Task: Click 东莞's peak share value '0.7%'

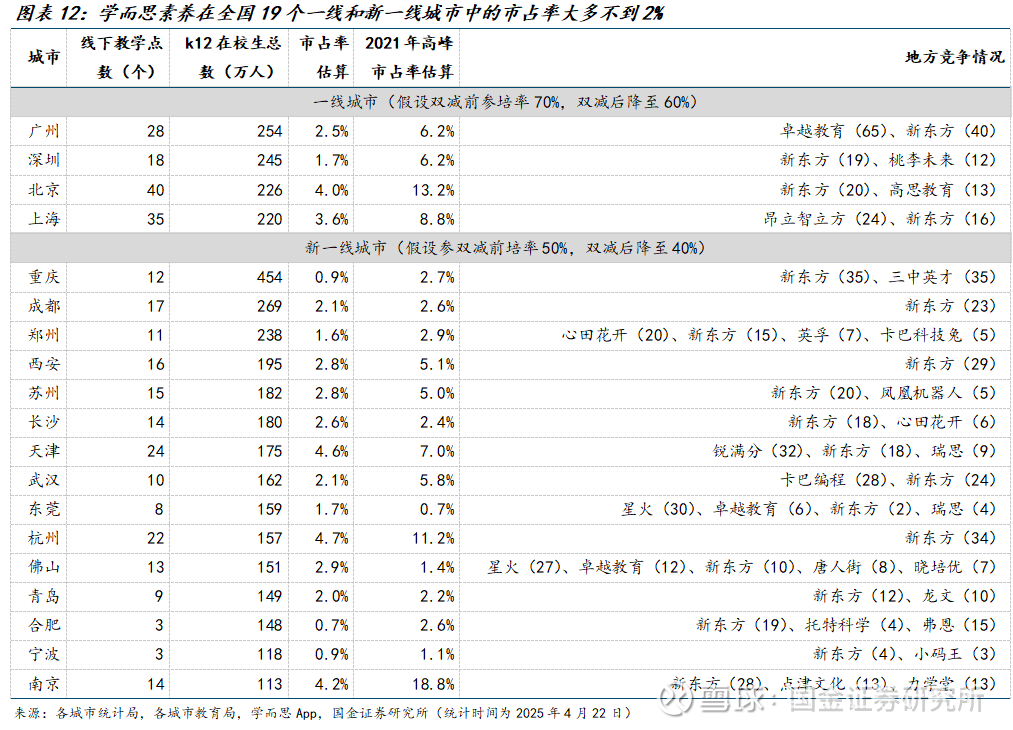Action: pos(437,510)
